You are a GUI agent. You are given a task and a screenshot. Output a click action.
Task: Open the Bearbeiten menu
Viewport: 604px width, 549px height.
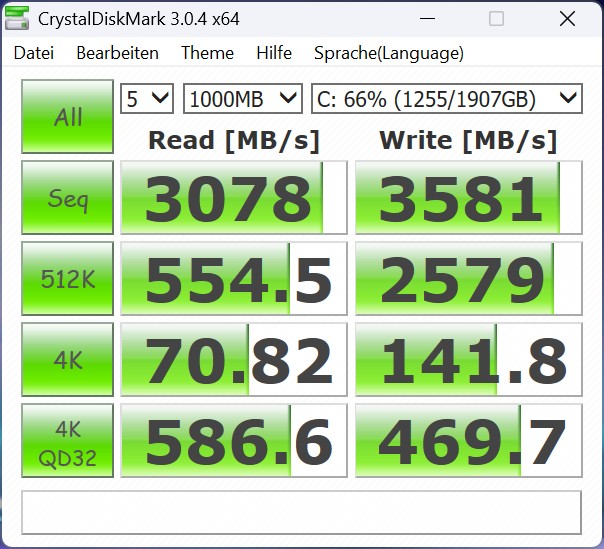(x=117, y=53)
